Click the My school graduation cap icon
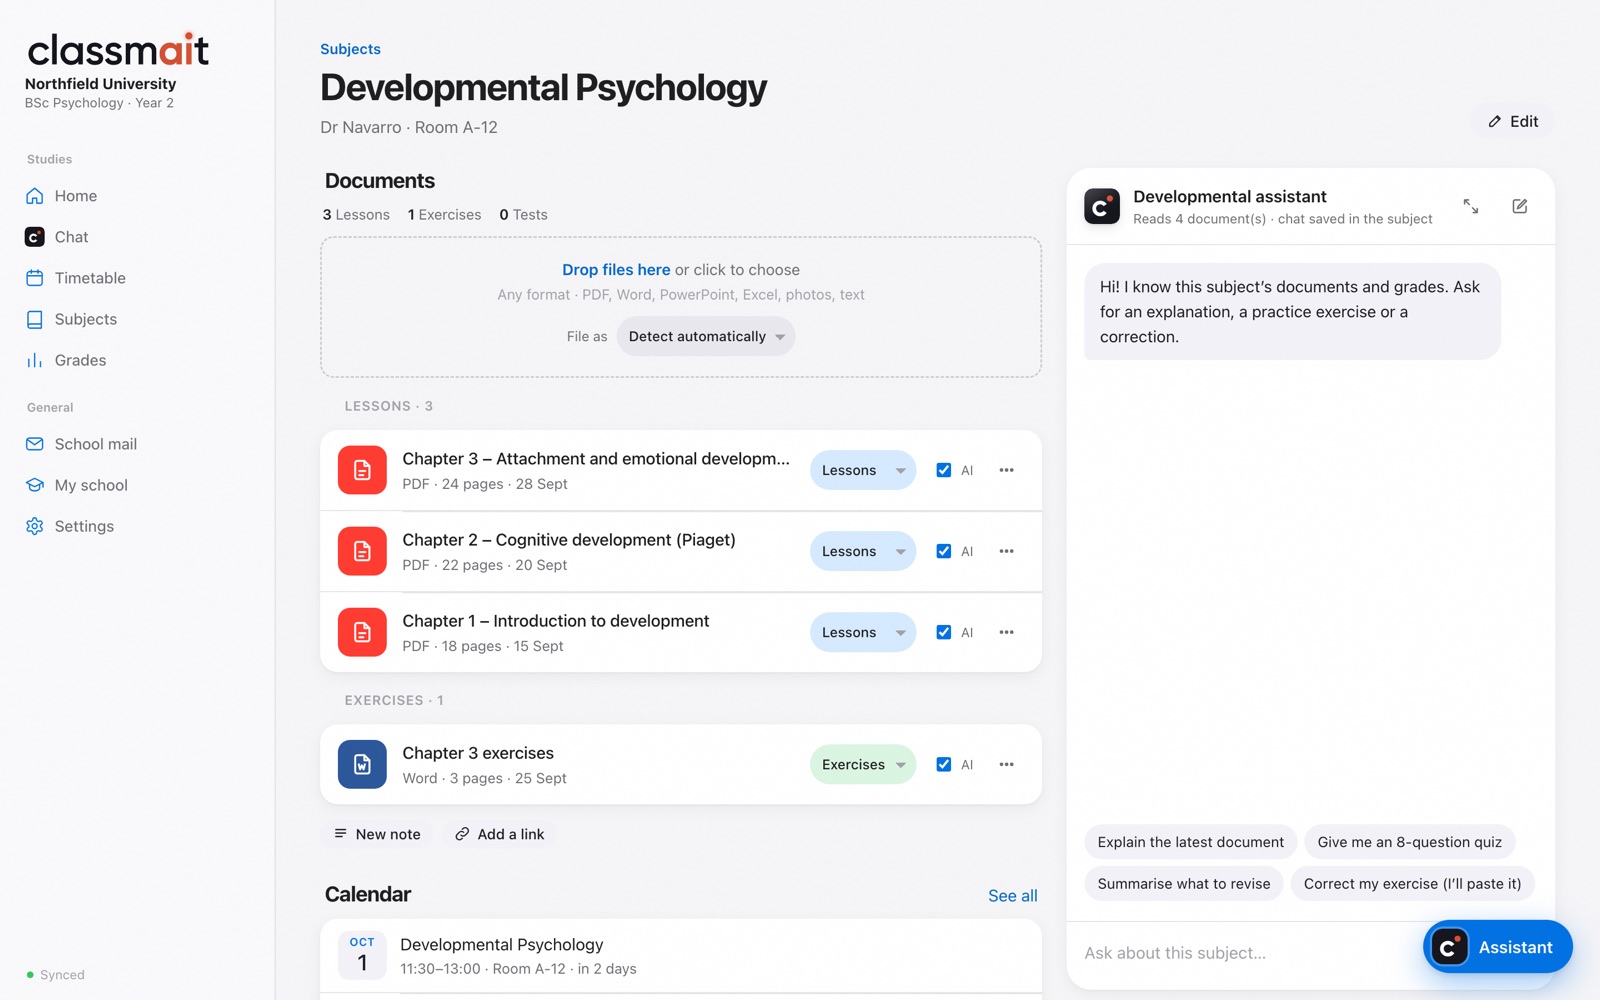The height and width of the screenshot is (1000, 1600). point(35,485)
